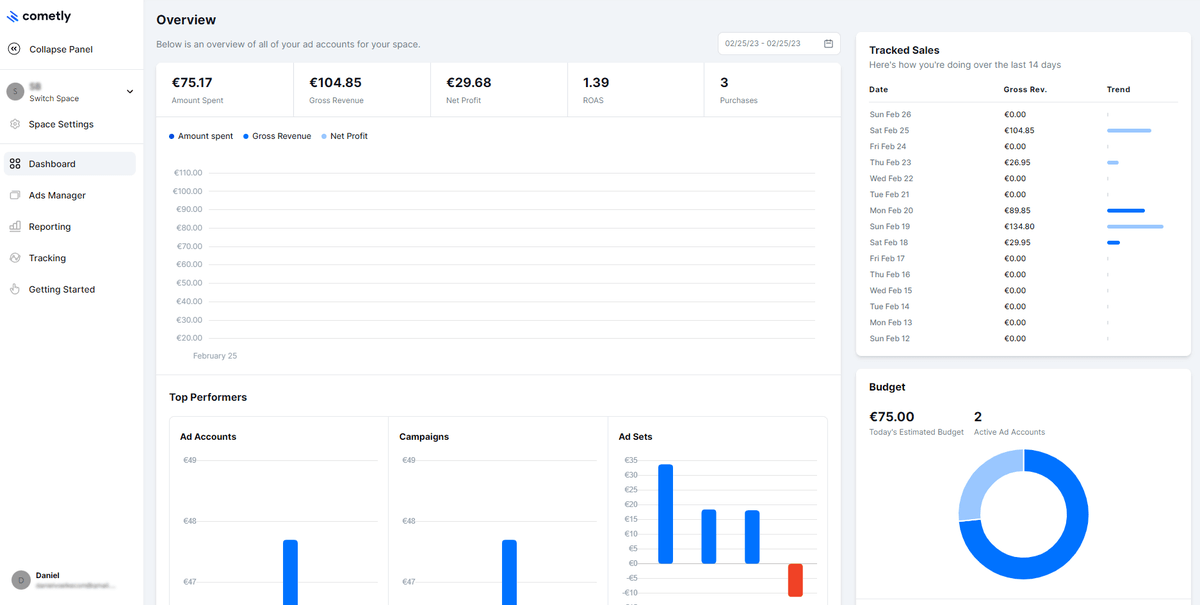Image resolution: width=1200 pixels, height=605 pixels.
Task: Click the Active Ad Accounts count
Action: (978, 417)
